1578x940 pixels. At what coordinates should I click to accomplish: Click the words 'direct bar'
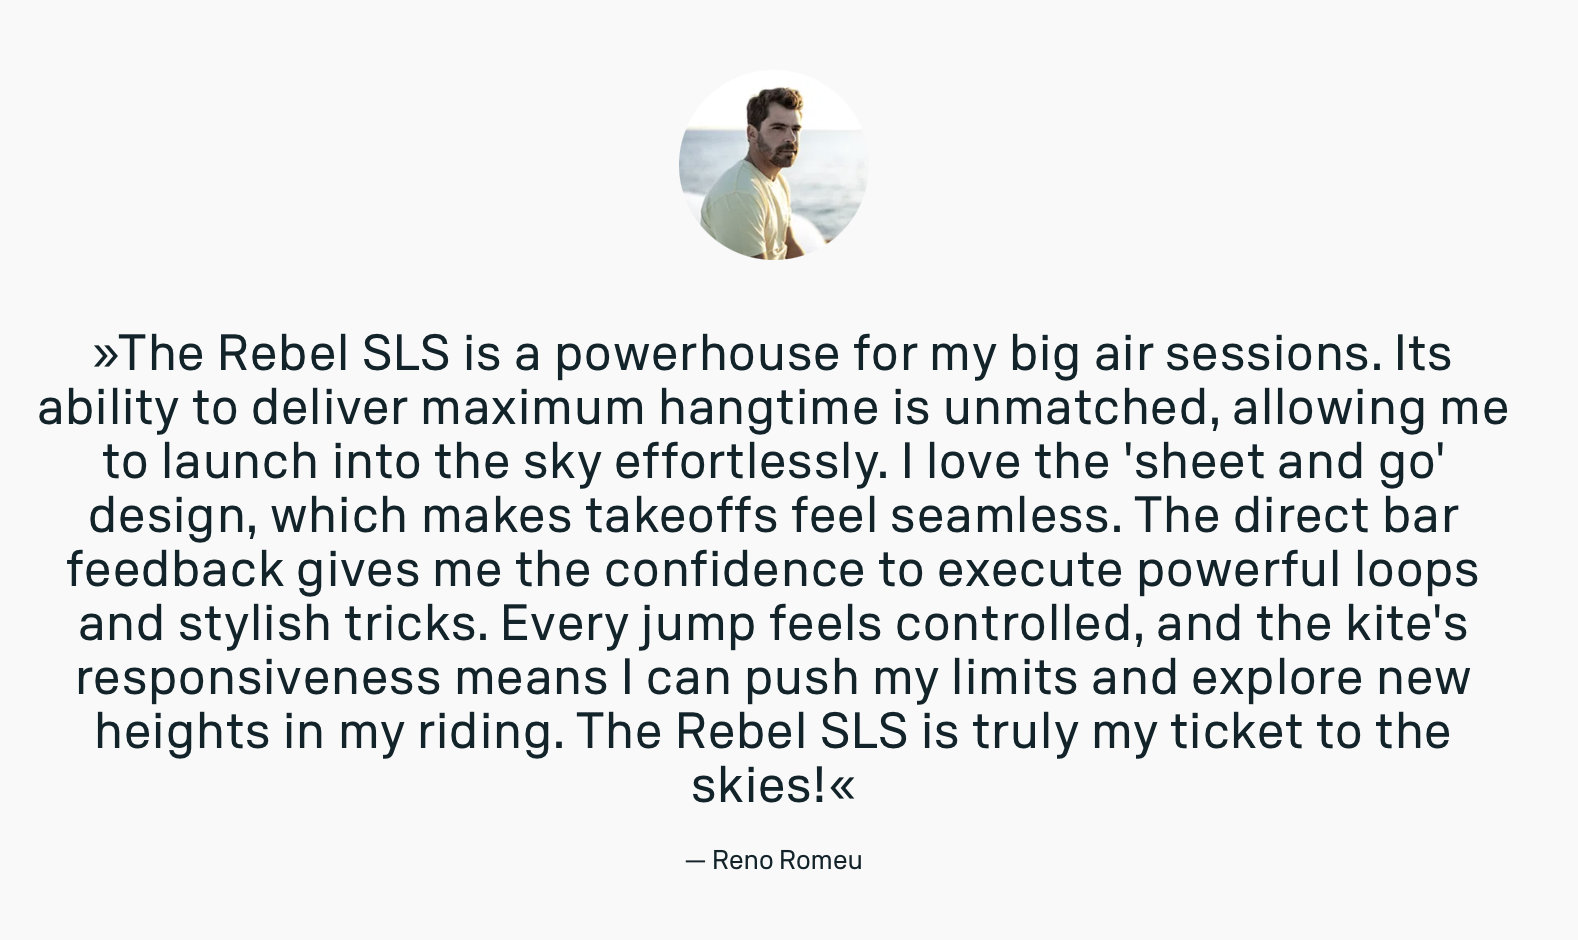tap(1345, 516)
